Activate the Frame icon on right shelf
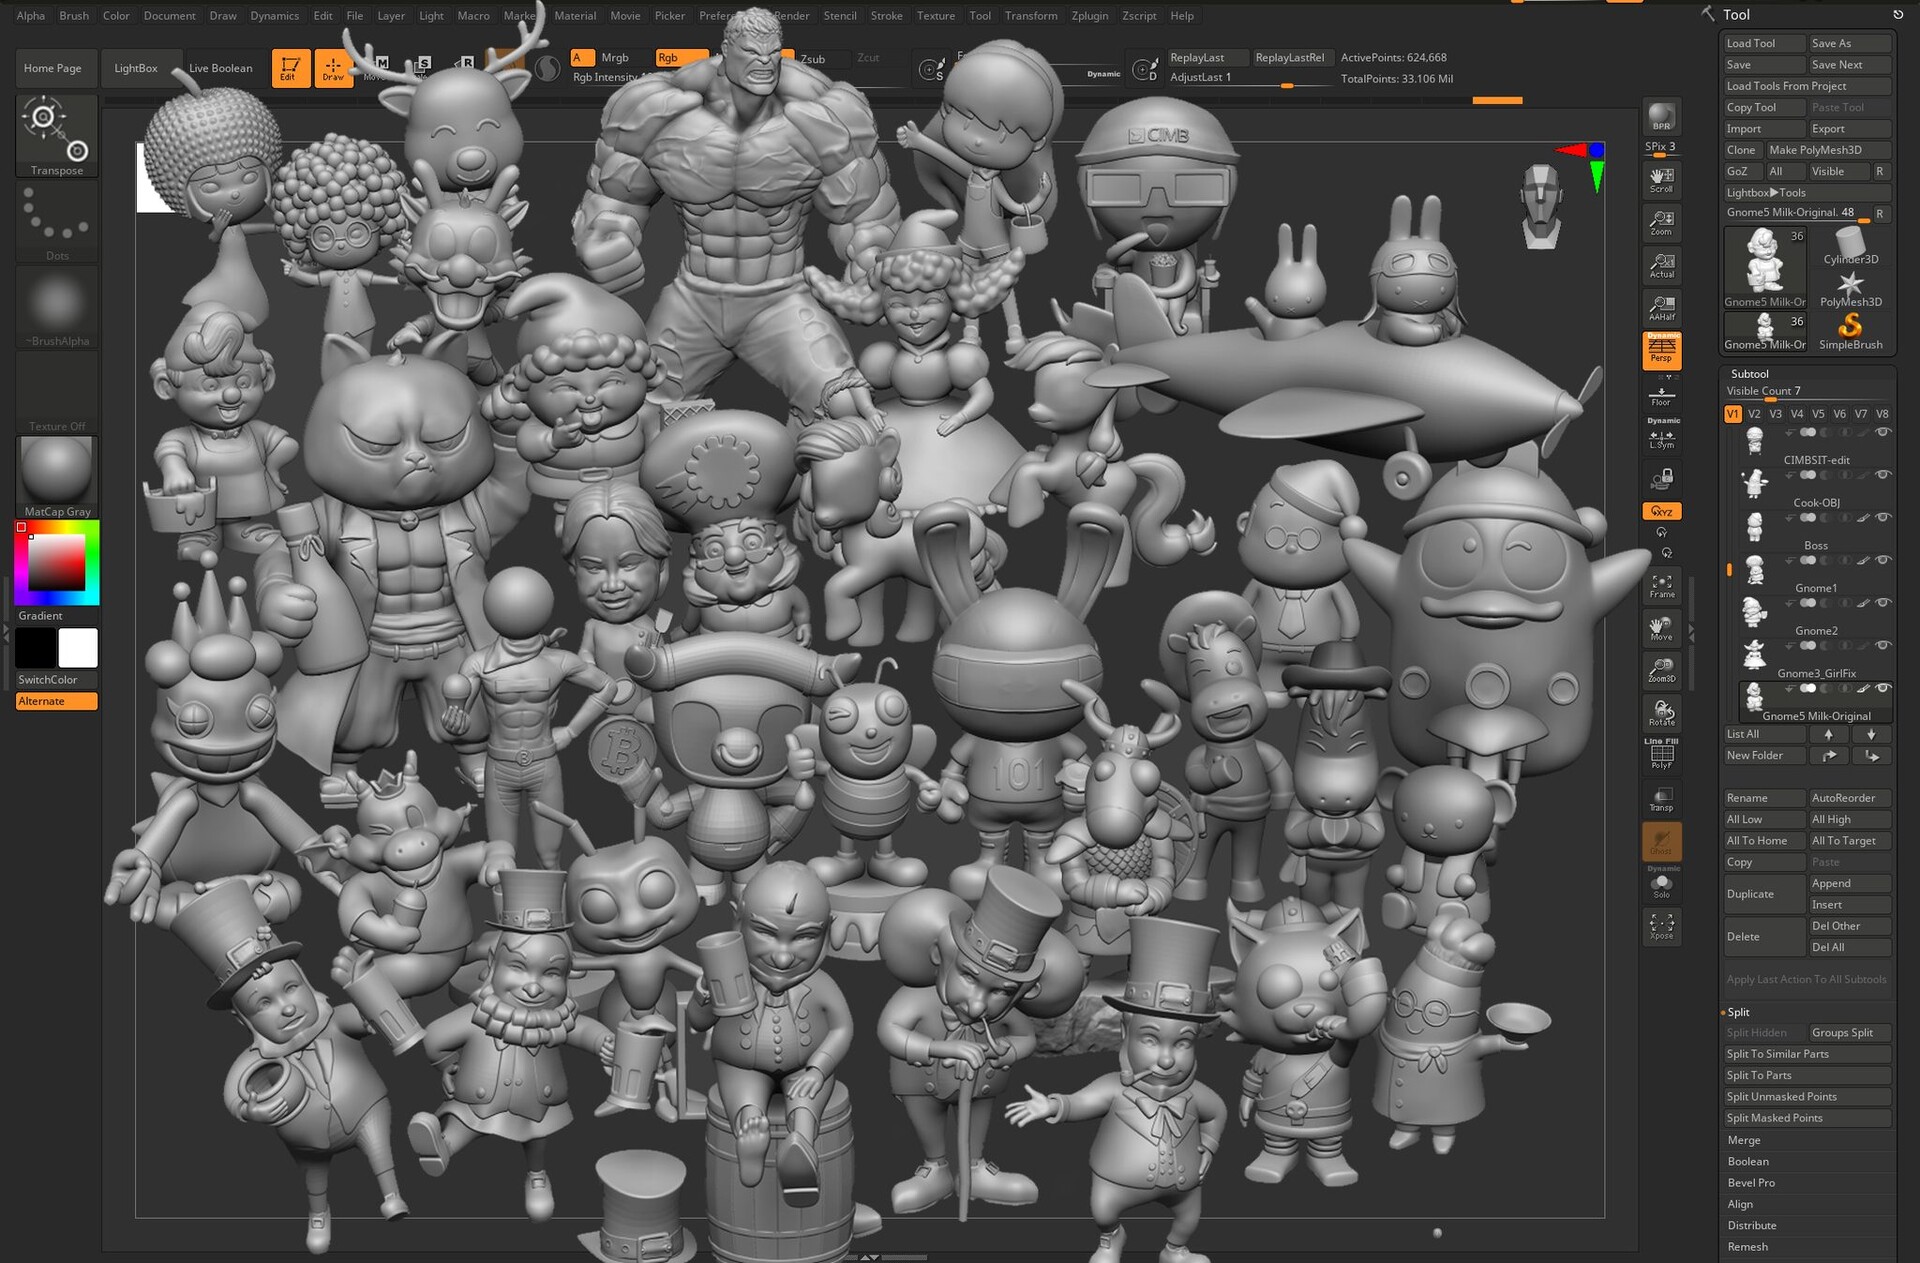This screenshot has height=1263, width=1920. pyautogui.click(x=1660, y=585)
